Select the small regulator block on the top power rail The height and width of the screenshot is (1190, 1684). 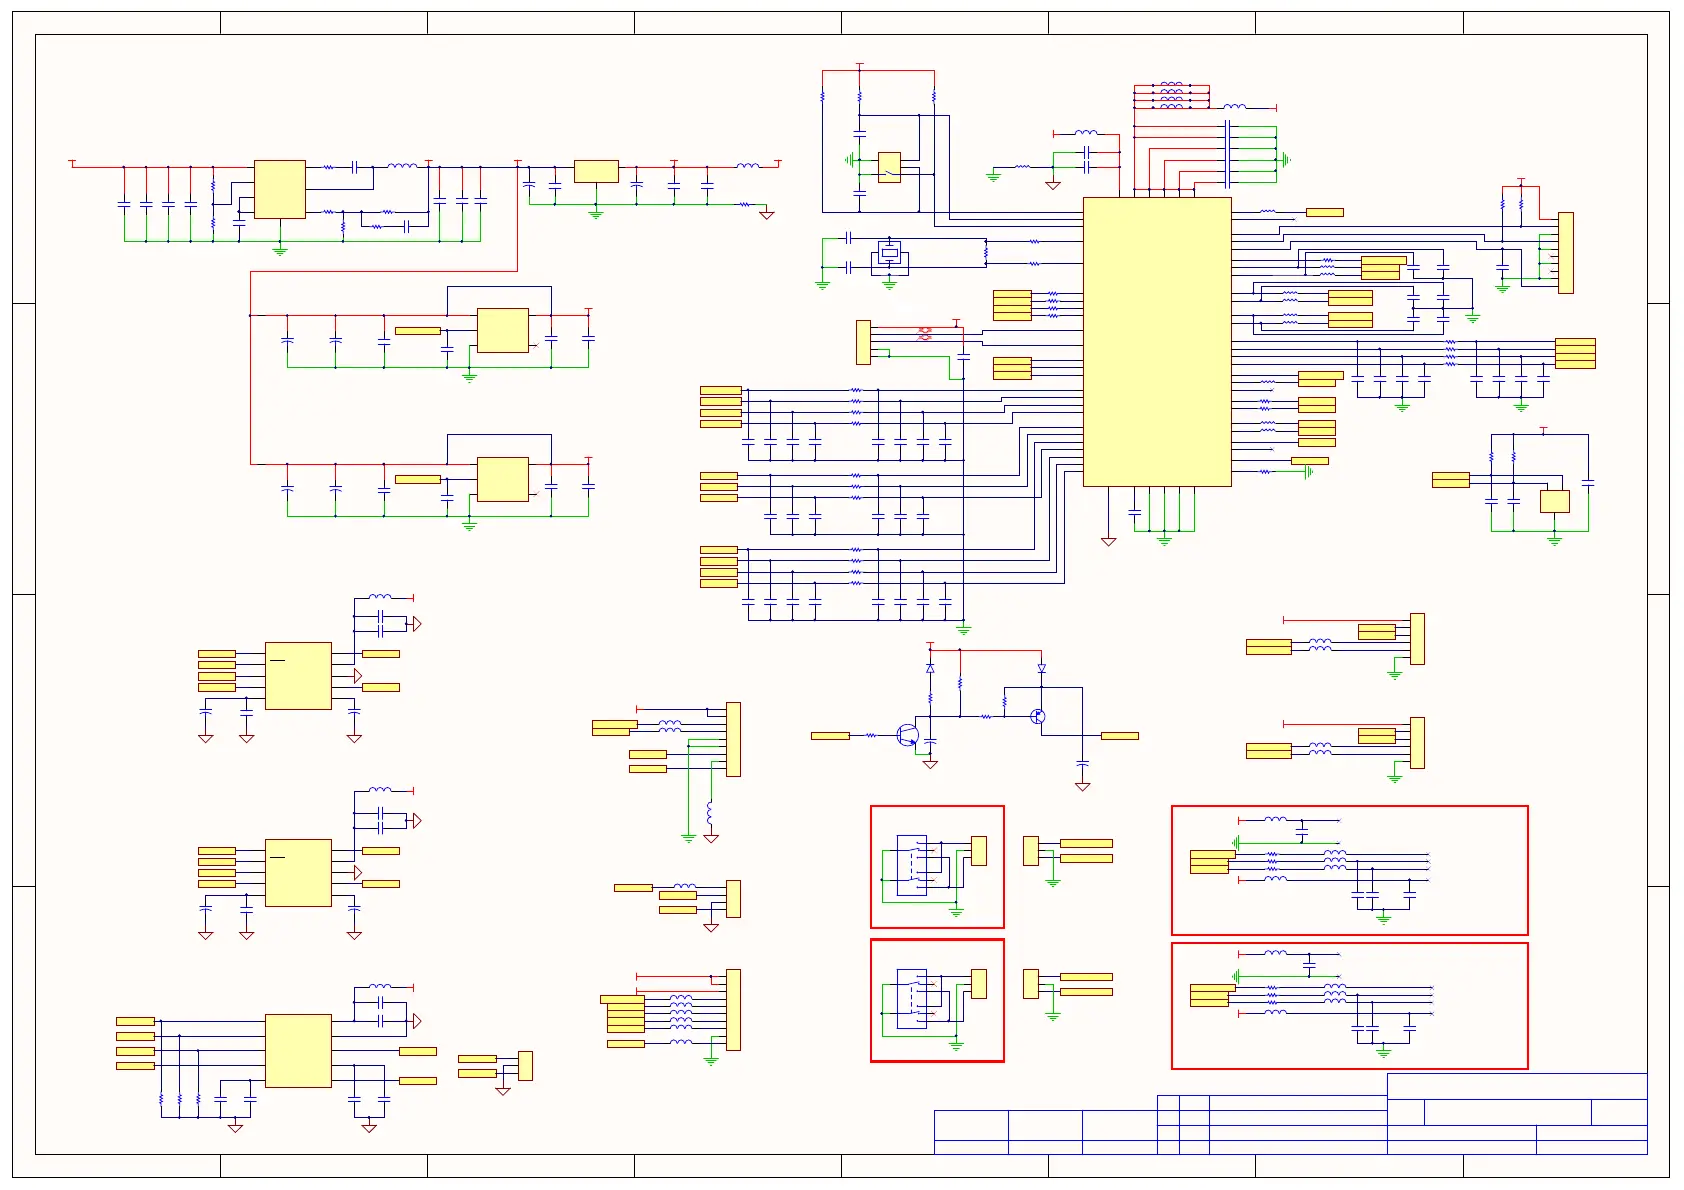pyautogui.click(x=596, y=172)
